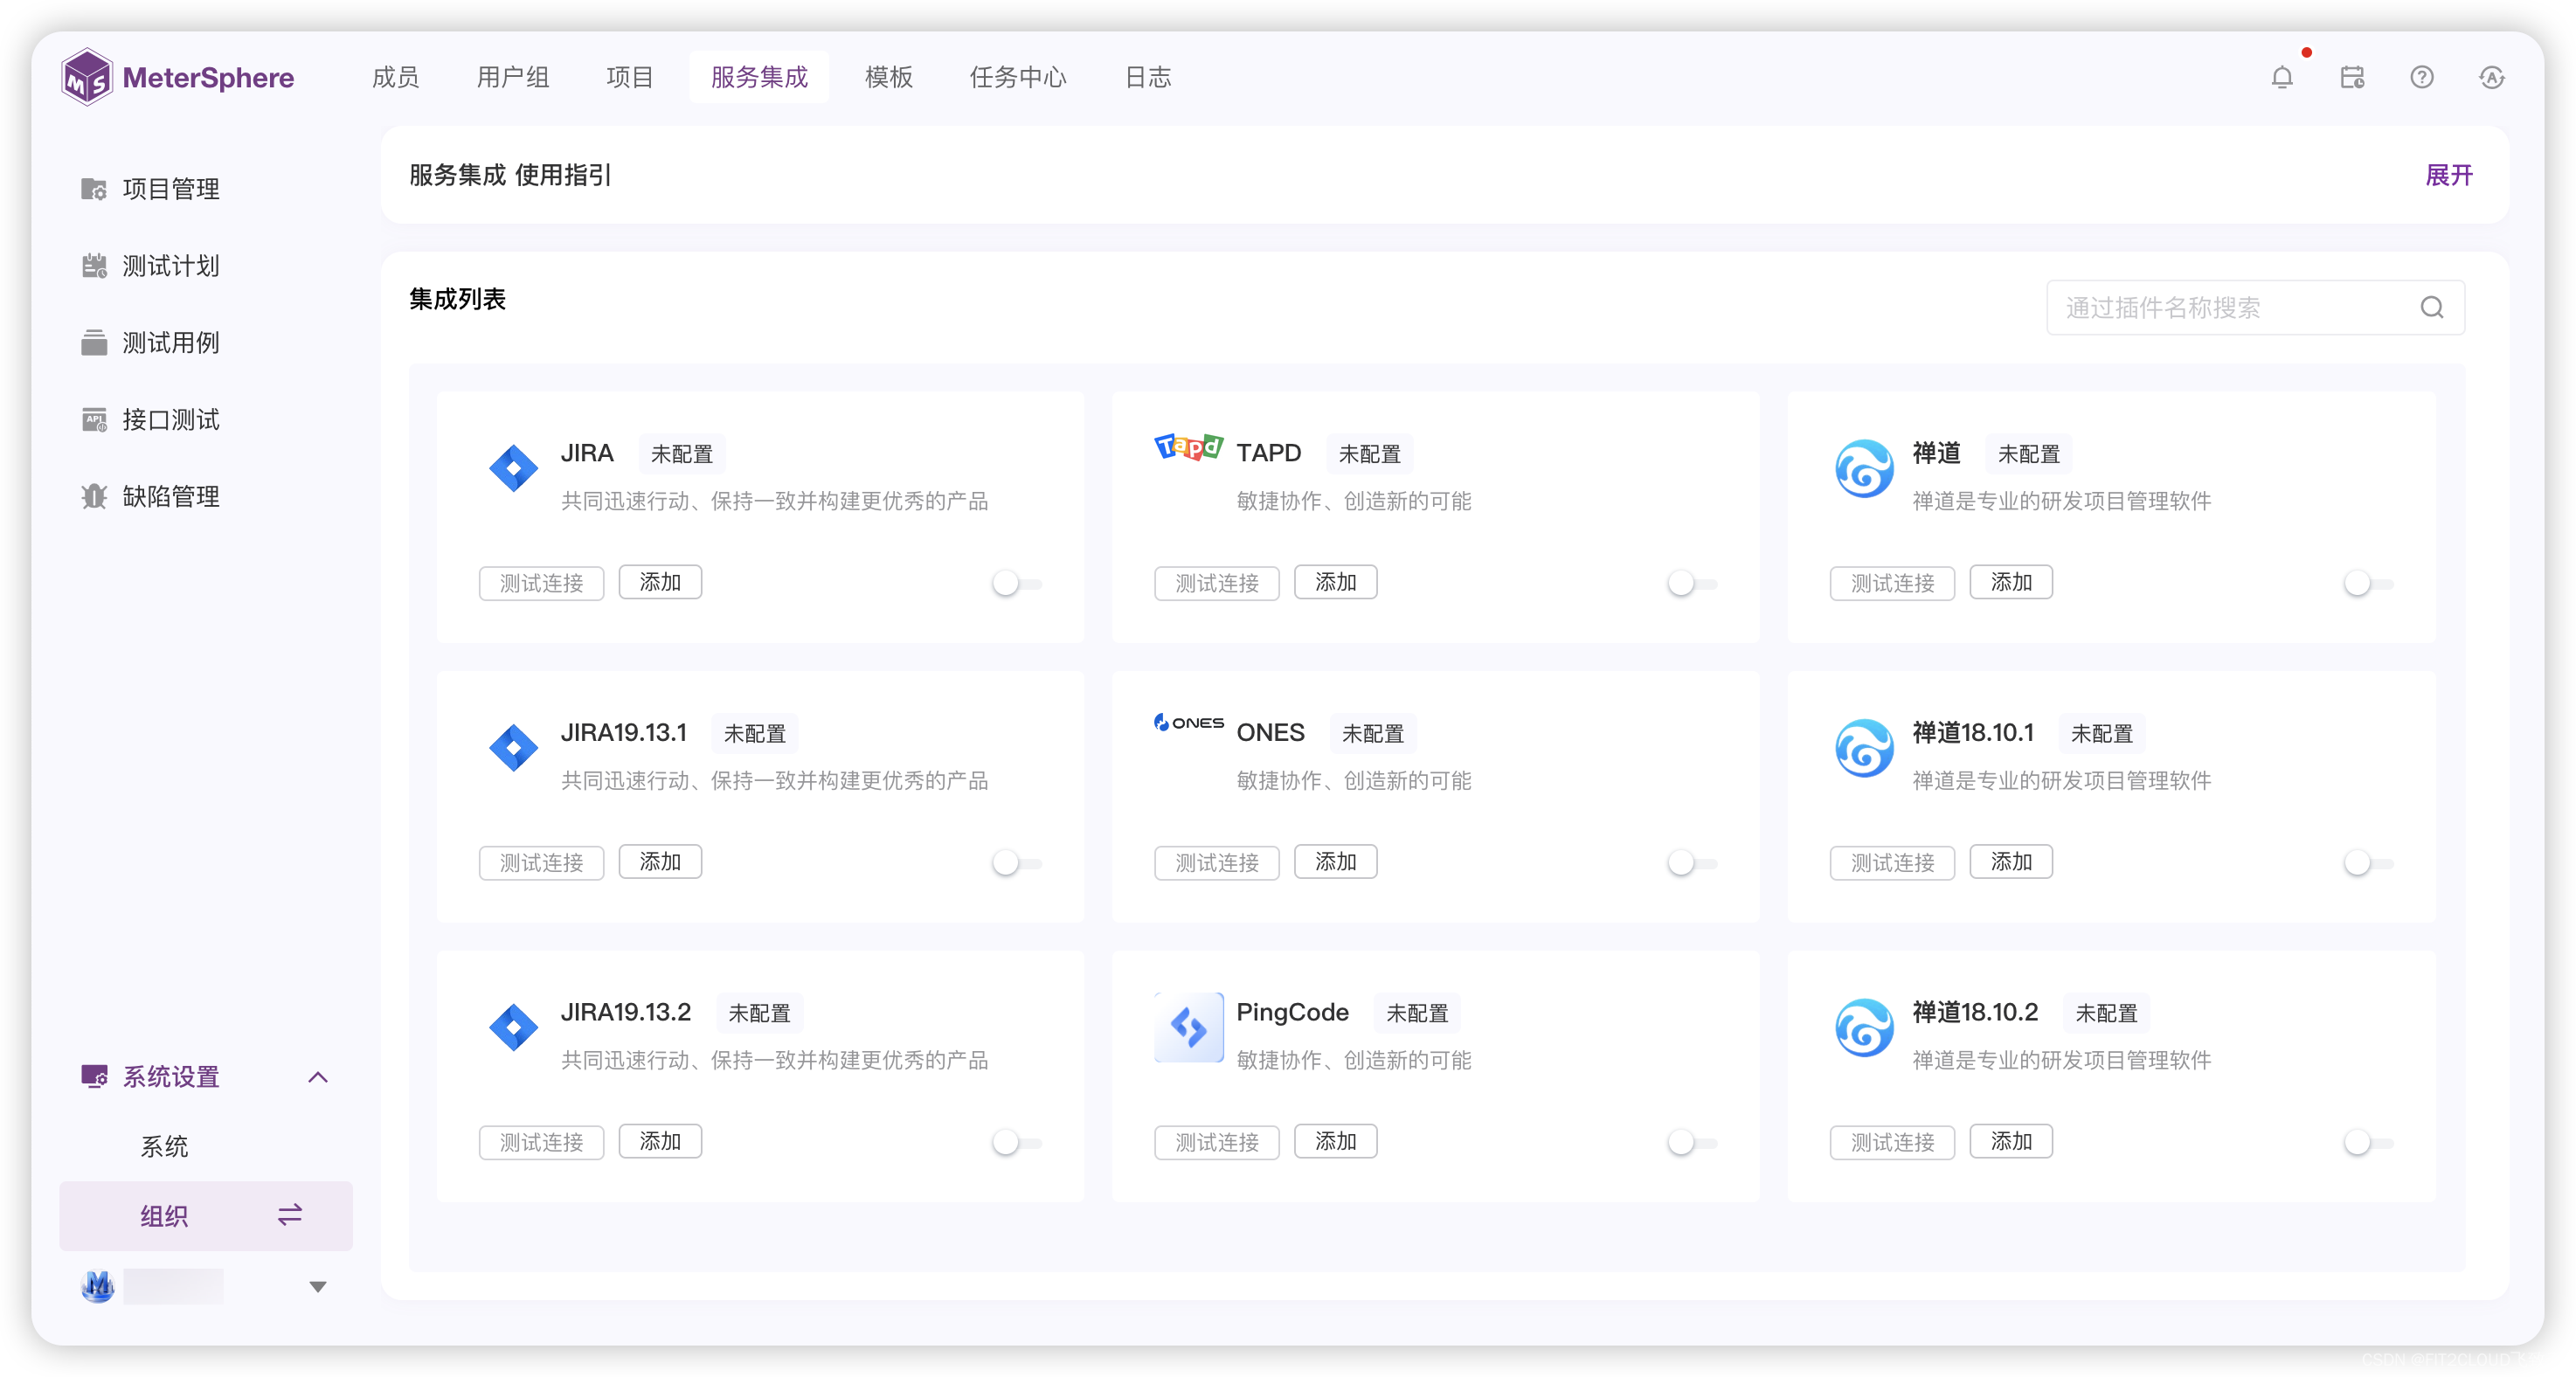Collapse the 系统设置 menu chevron
2576x1377 pixels.
point(318,1077)
